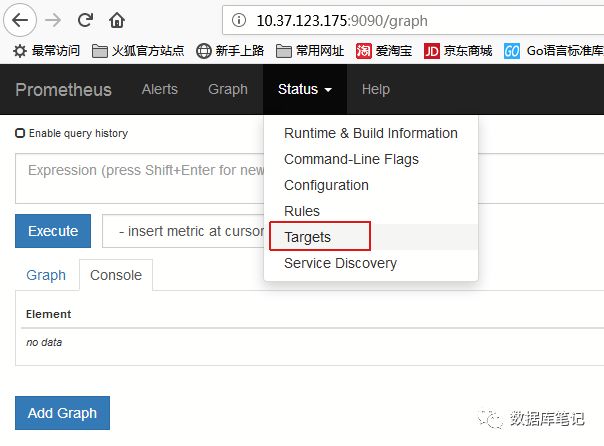
Task: Click the site info icon in address bar
Action: [238, 19]
